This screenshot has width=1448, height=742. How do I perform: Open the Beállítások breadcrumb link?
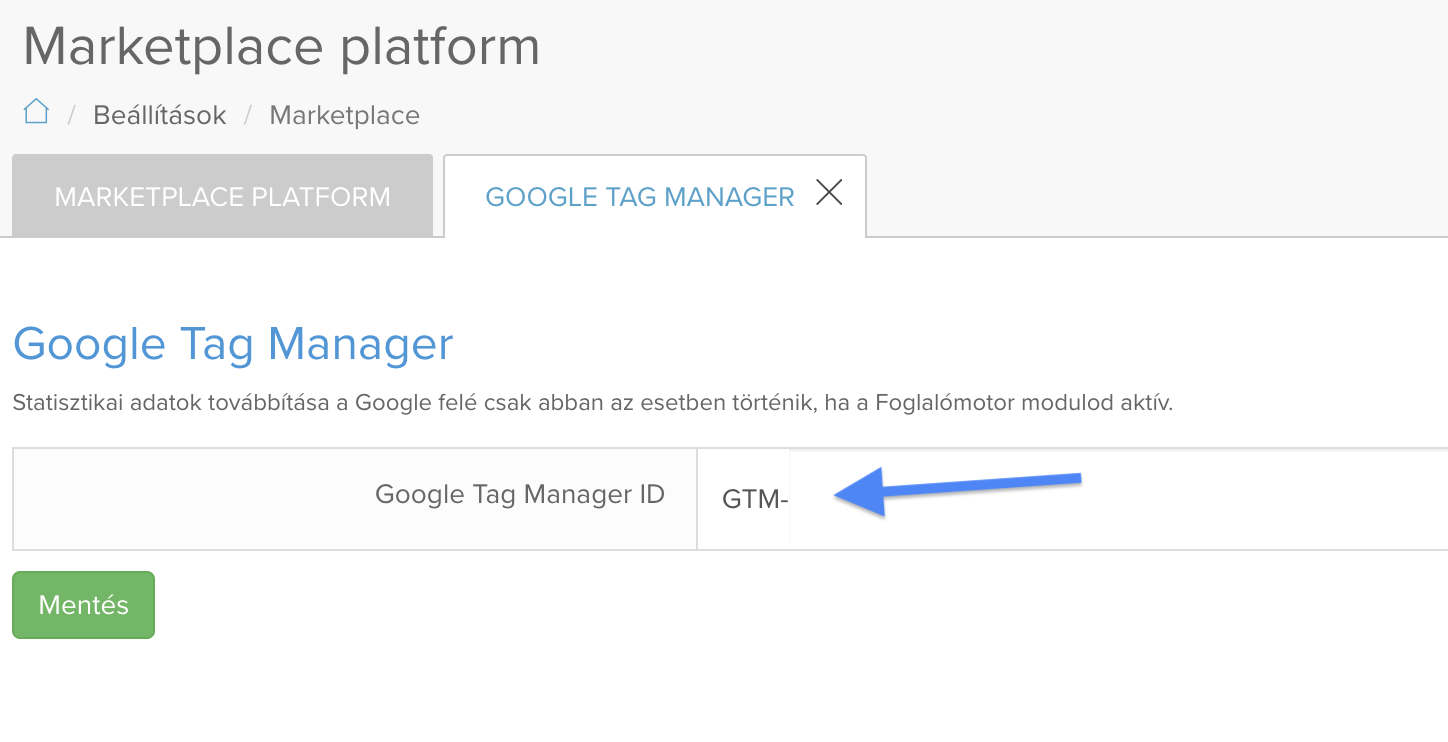pos(160,115)
